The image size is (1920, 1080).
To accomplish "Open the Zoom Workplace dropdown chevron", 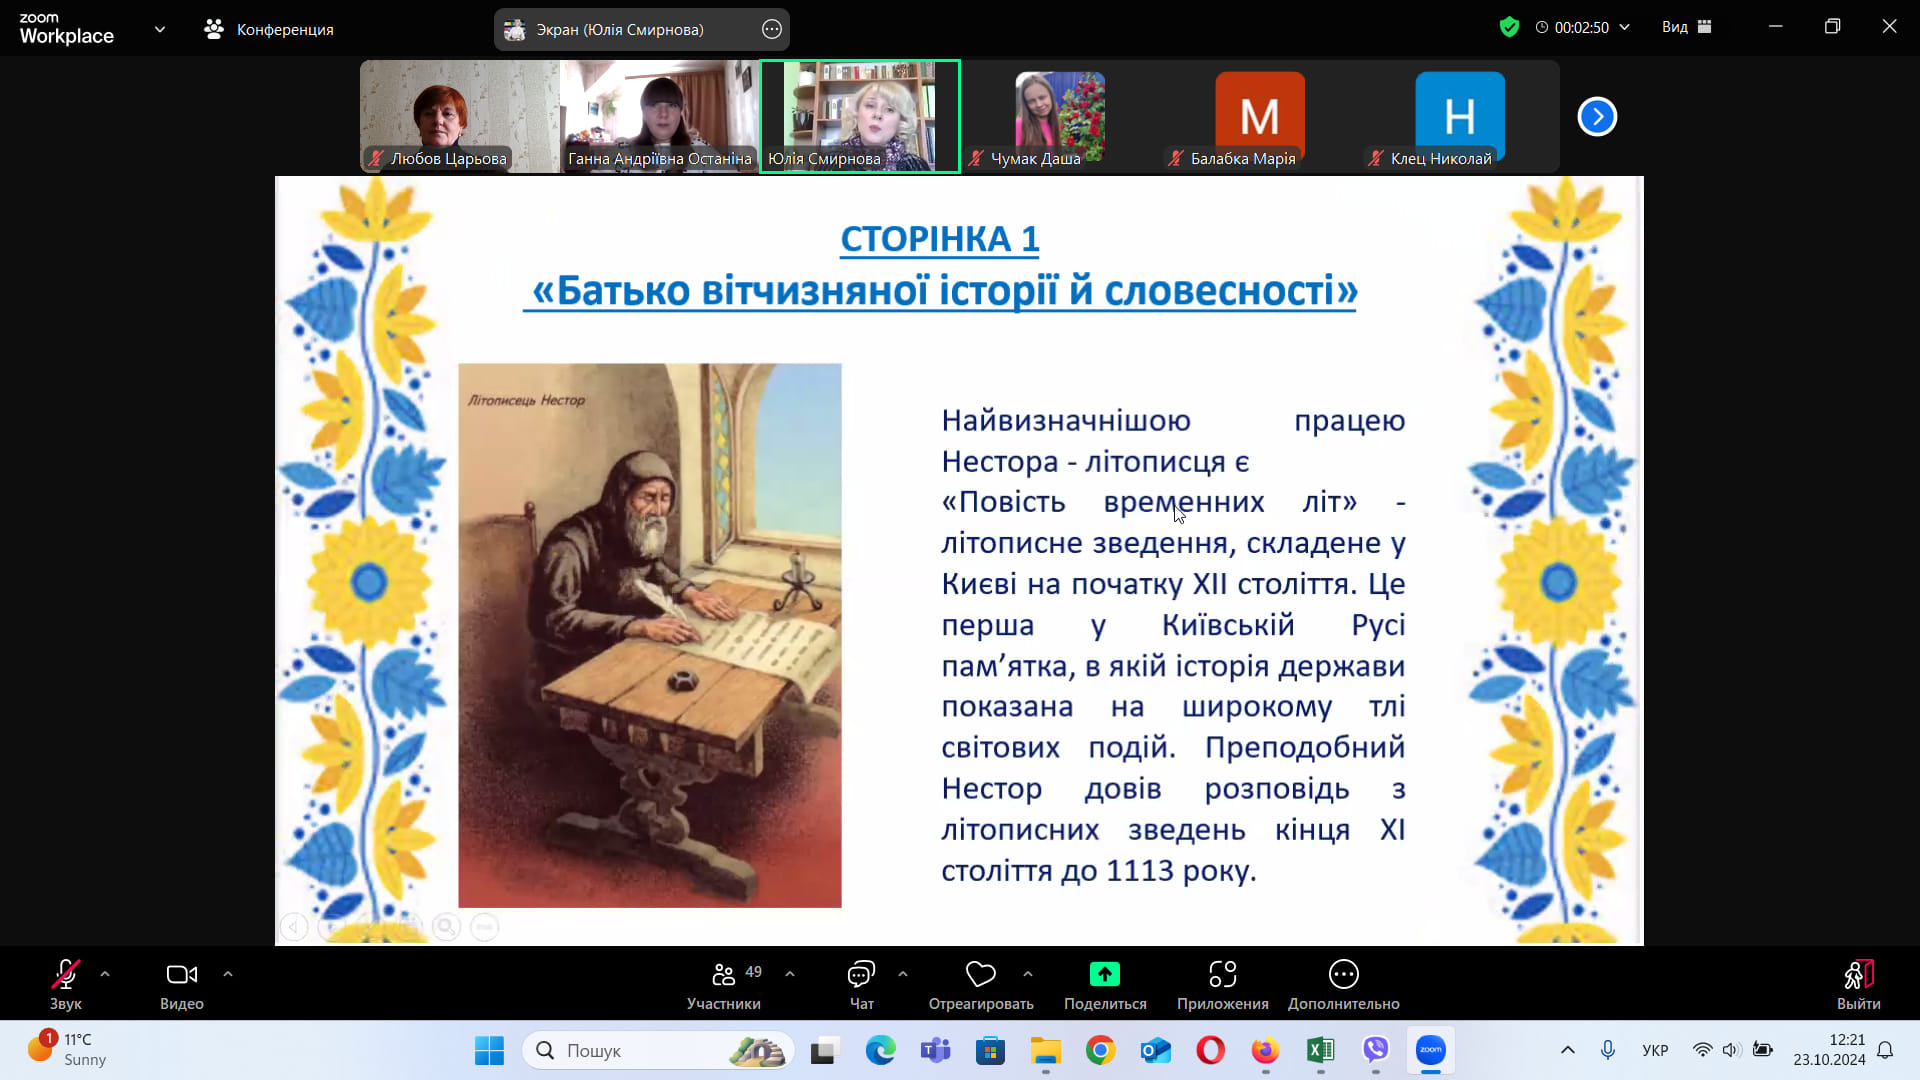I will coord(160,29).
